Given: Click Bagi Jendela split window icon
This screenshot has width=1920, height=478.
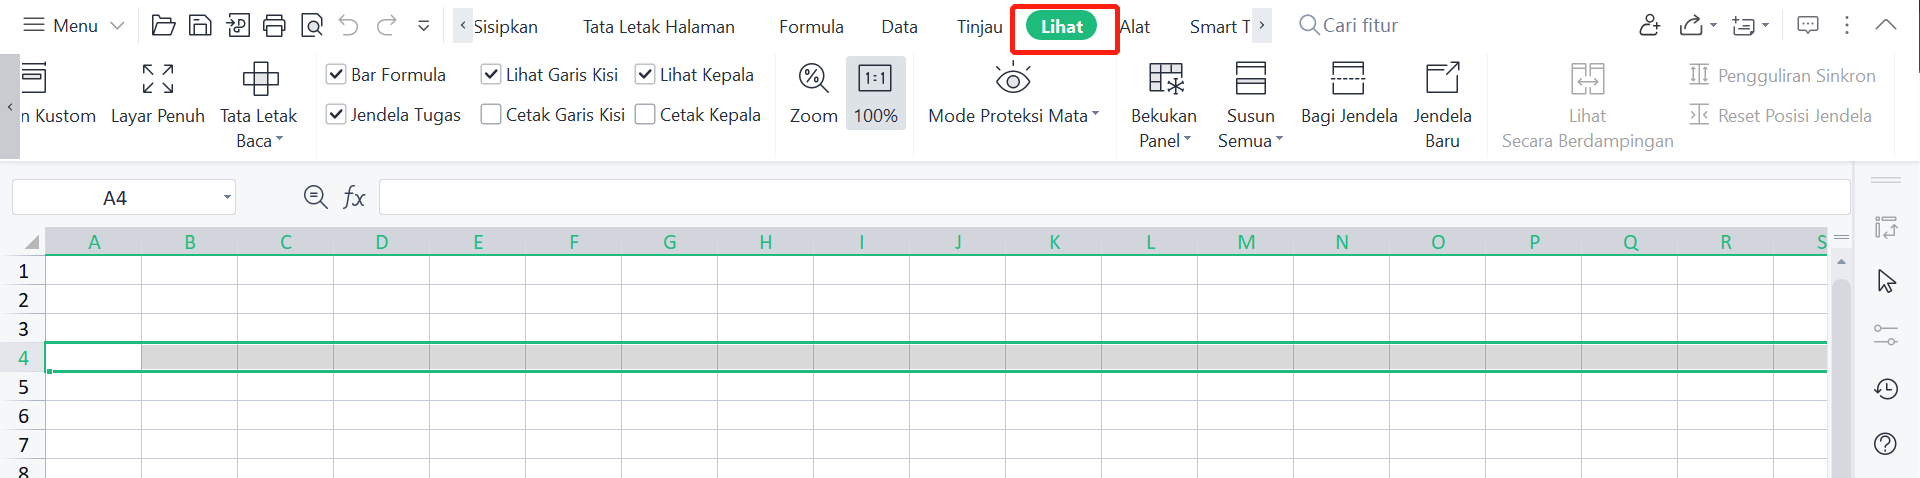Looking at the screenshot, I should [x=1348, y=79].
